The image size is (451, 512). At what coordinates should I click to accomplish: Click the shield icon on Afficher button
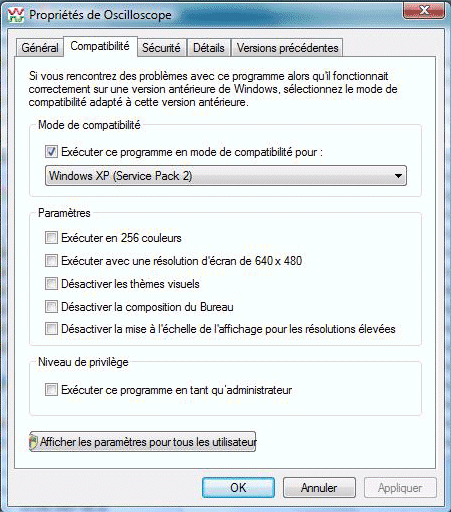[33, 442]
